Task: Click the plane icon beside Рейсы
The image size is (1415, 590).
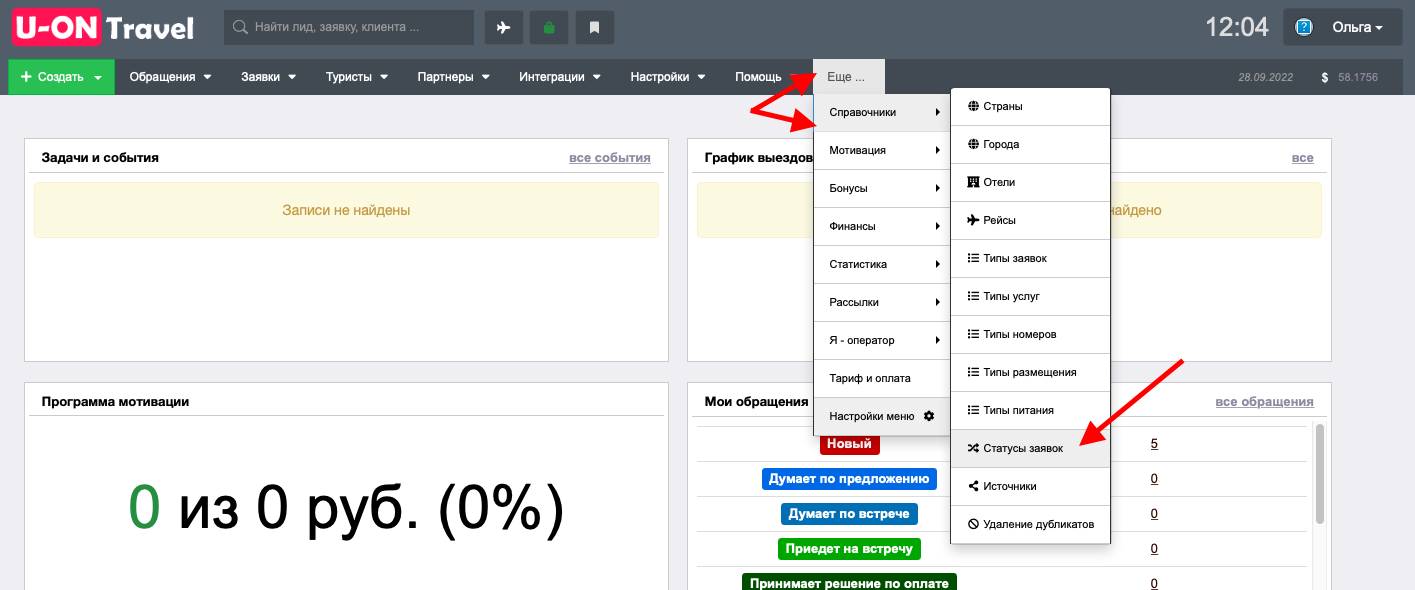Action: click(973, 220)
